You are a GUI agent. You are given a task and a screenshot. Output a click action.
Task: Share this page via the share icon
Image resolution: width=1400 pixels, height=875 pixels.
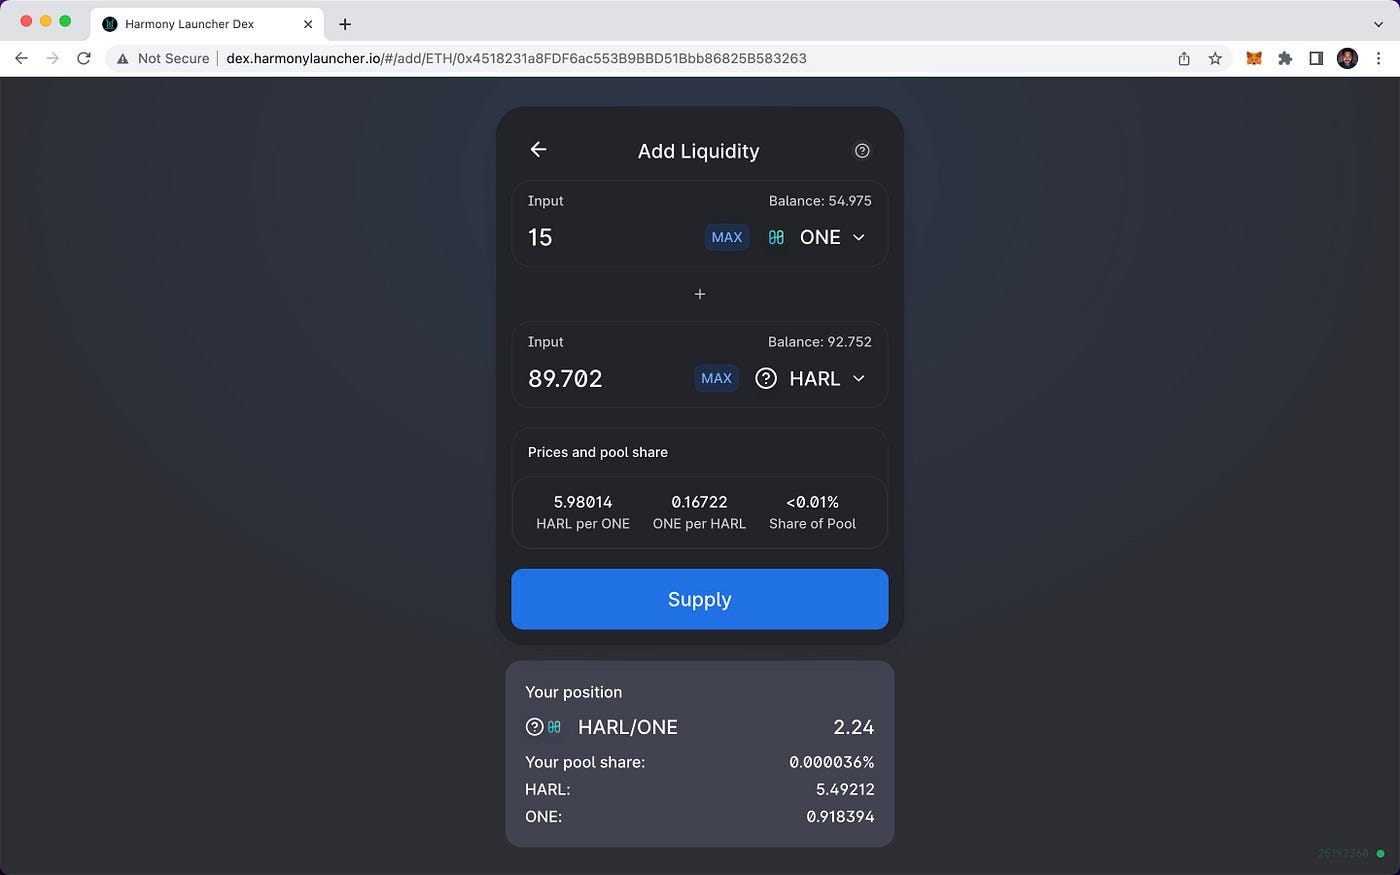click(x=1184, y=58)
